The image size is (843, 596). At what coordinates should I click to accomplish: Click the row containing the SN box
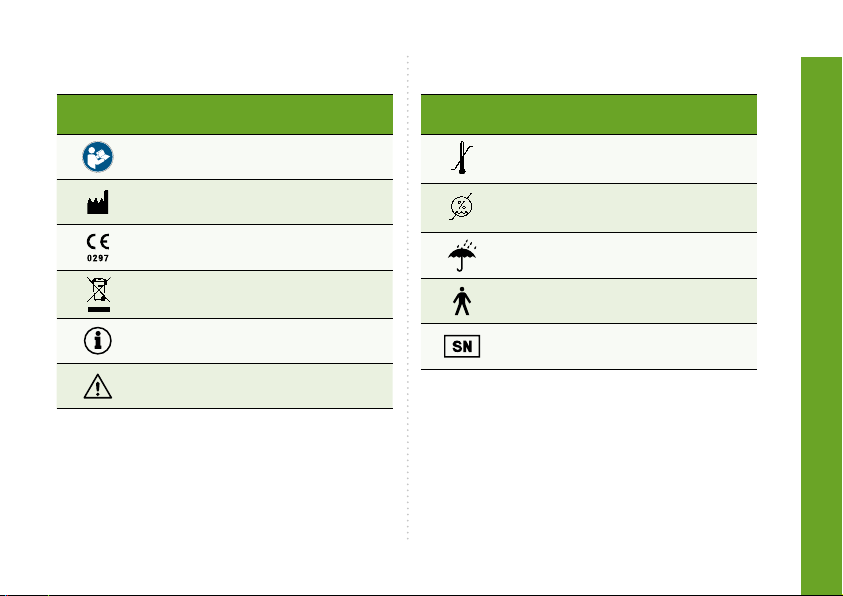tap(589, 347)
